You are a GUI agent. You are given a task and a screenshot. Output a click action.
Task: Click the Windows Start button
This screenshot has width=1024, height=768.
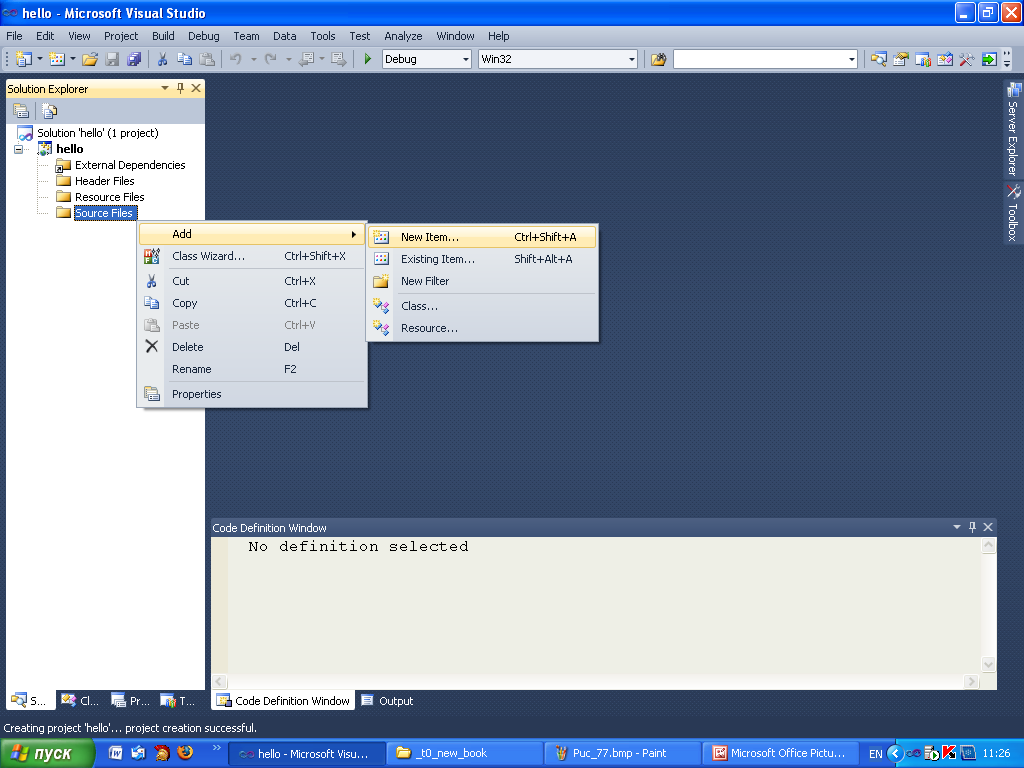click(47, 754)
